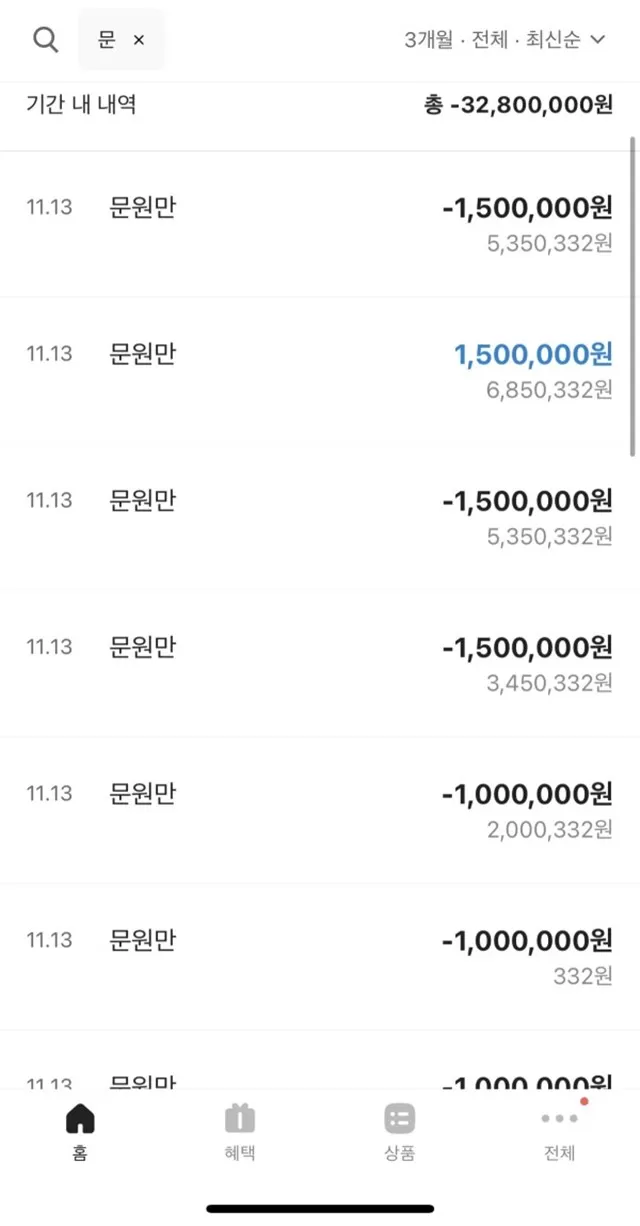Tap the home indicator bar at bottom
The width and height of the screenshot is (640, 1226).
(320, 1208)
